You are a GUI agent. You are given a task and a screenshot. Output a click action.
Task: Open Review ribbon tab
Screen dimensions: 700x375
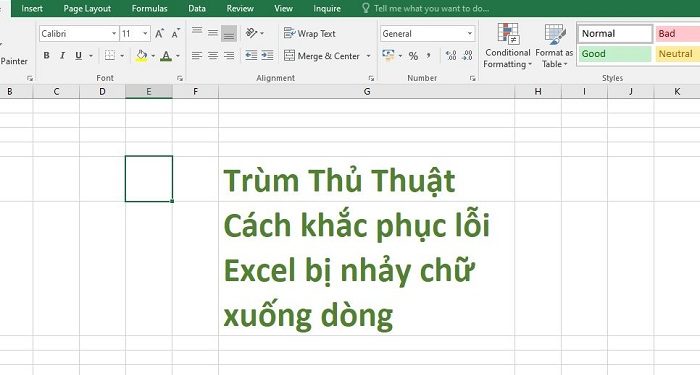tap(240, 8)
